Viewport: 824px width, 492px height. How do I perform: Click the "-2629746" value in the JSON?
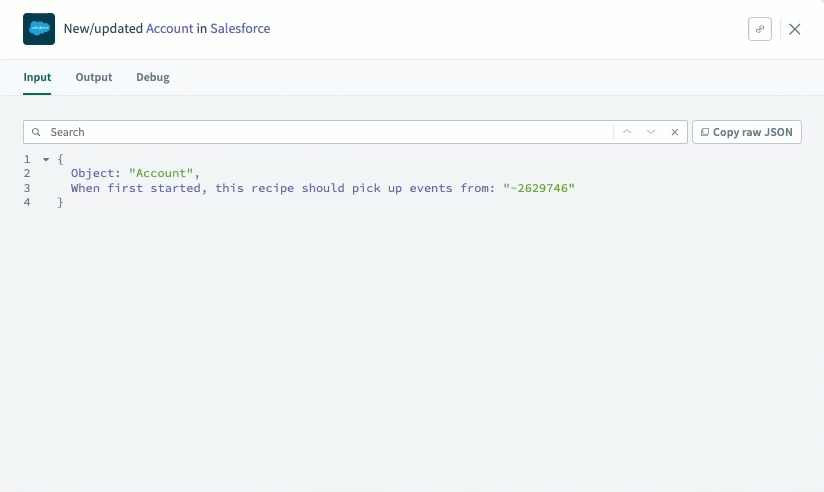[539, 188]
